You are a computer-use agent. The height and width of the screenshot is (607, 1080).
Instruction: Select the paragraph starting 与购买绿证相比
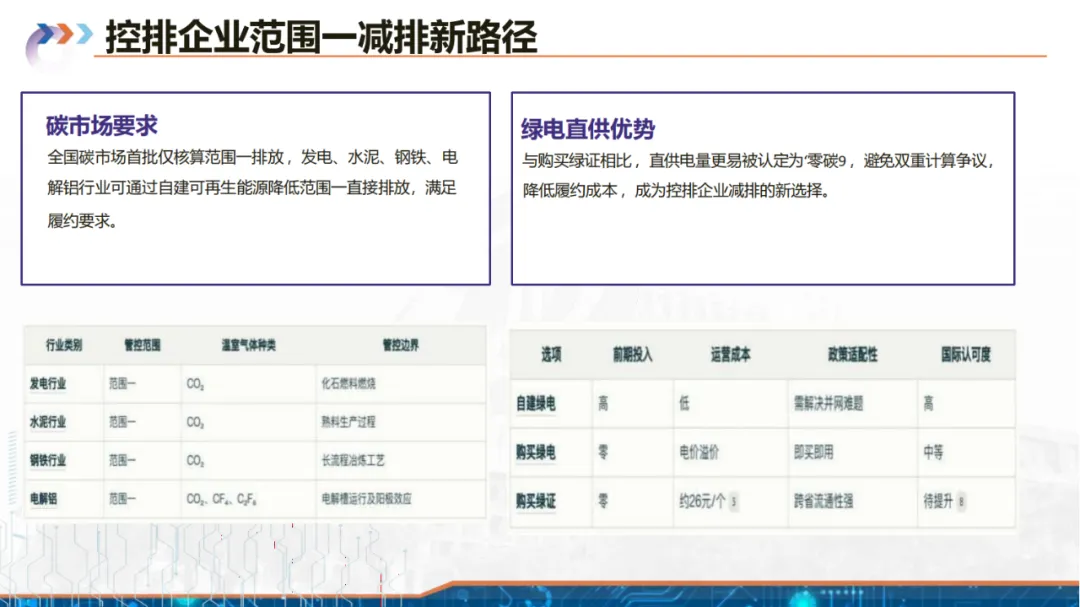tap(758, 176)
